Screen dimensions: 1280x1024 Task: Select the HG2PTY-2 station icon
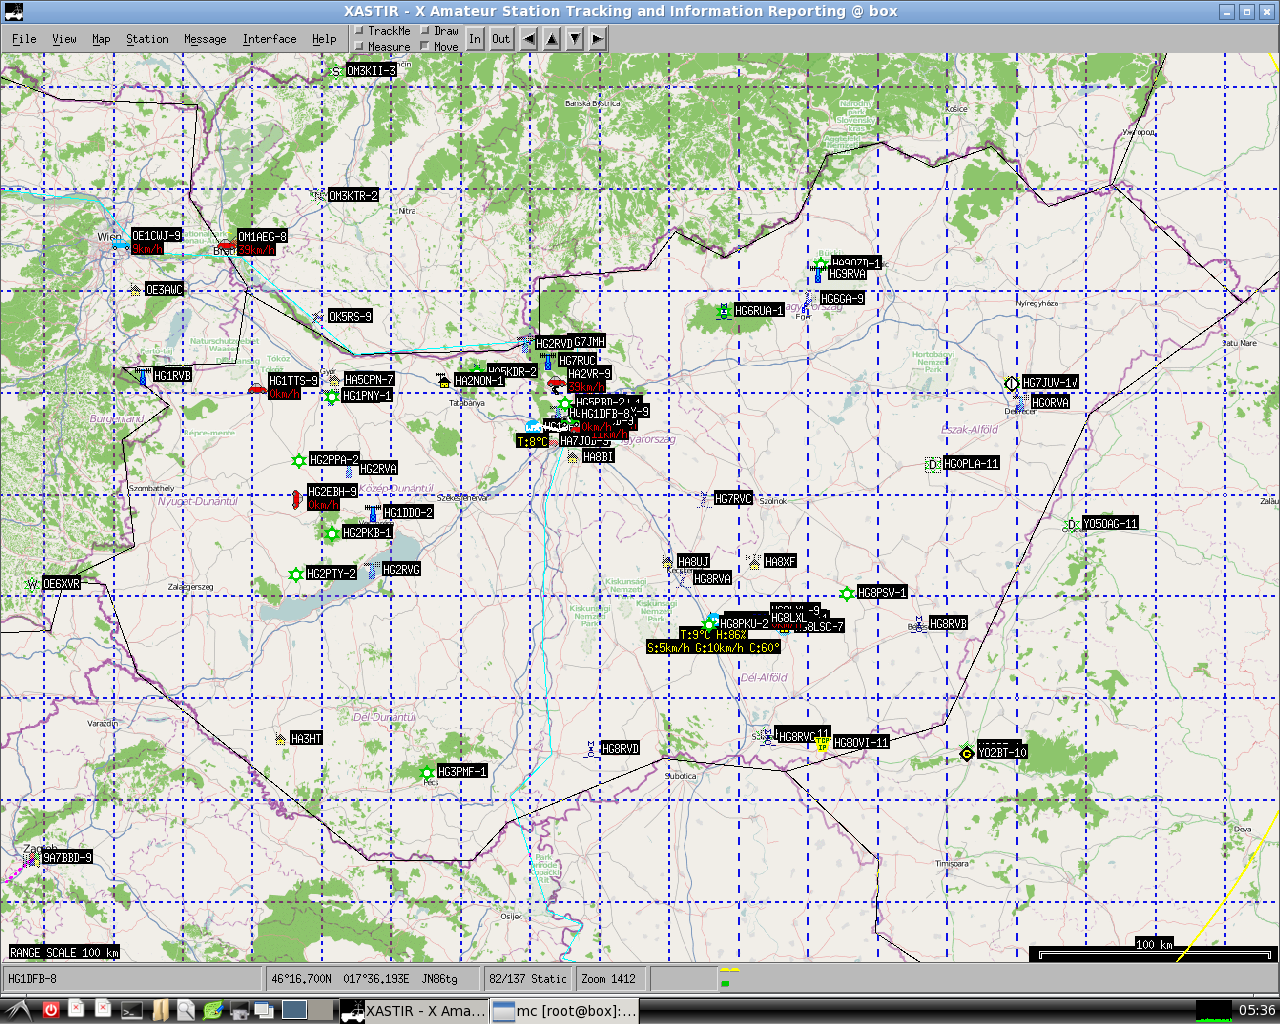pos(296,575)
